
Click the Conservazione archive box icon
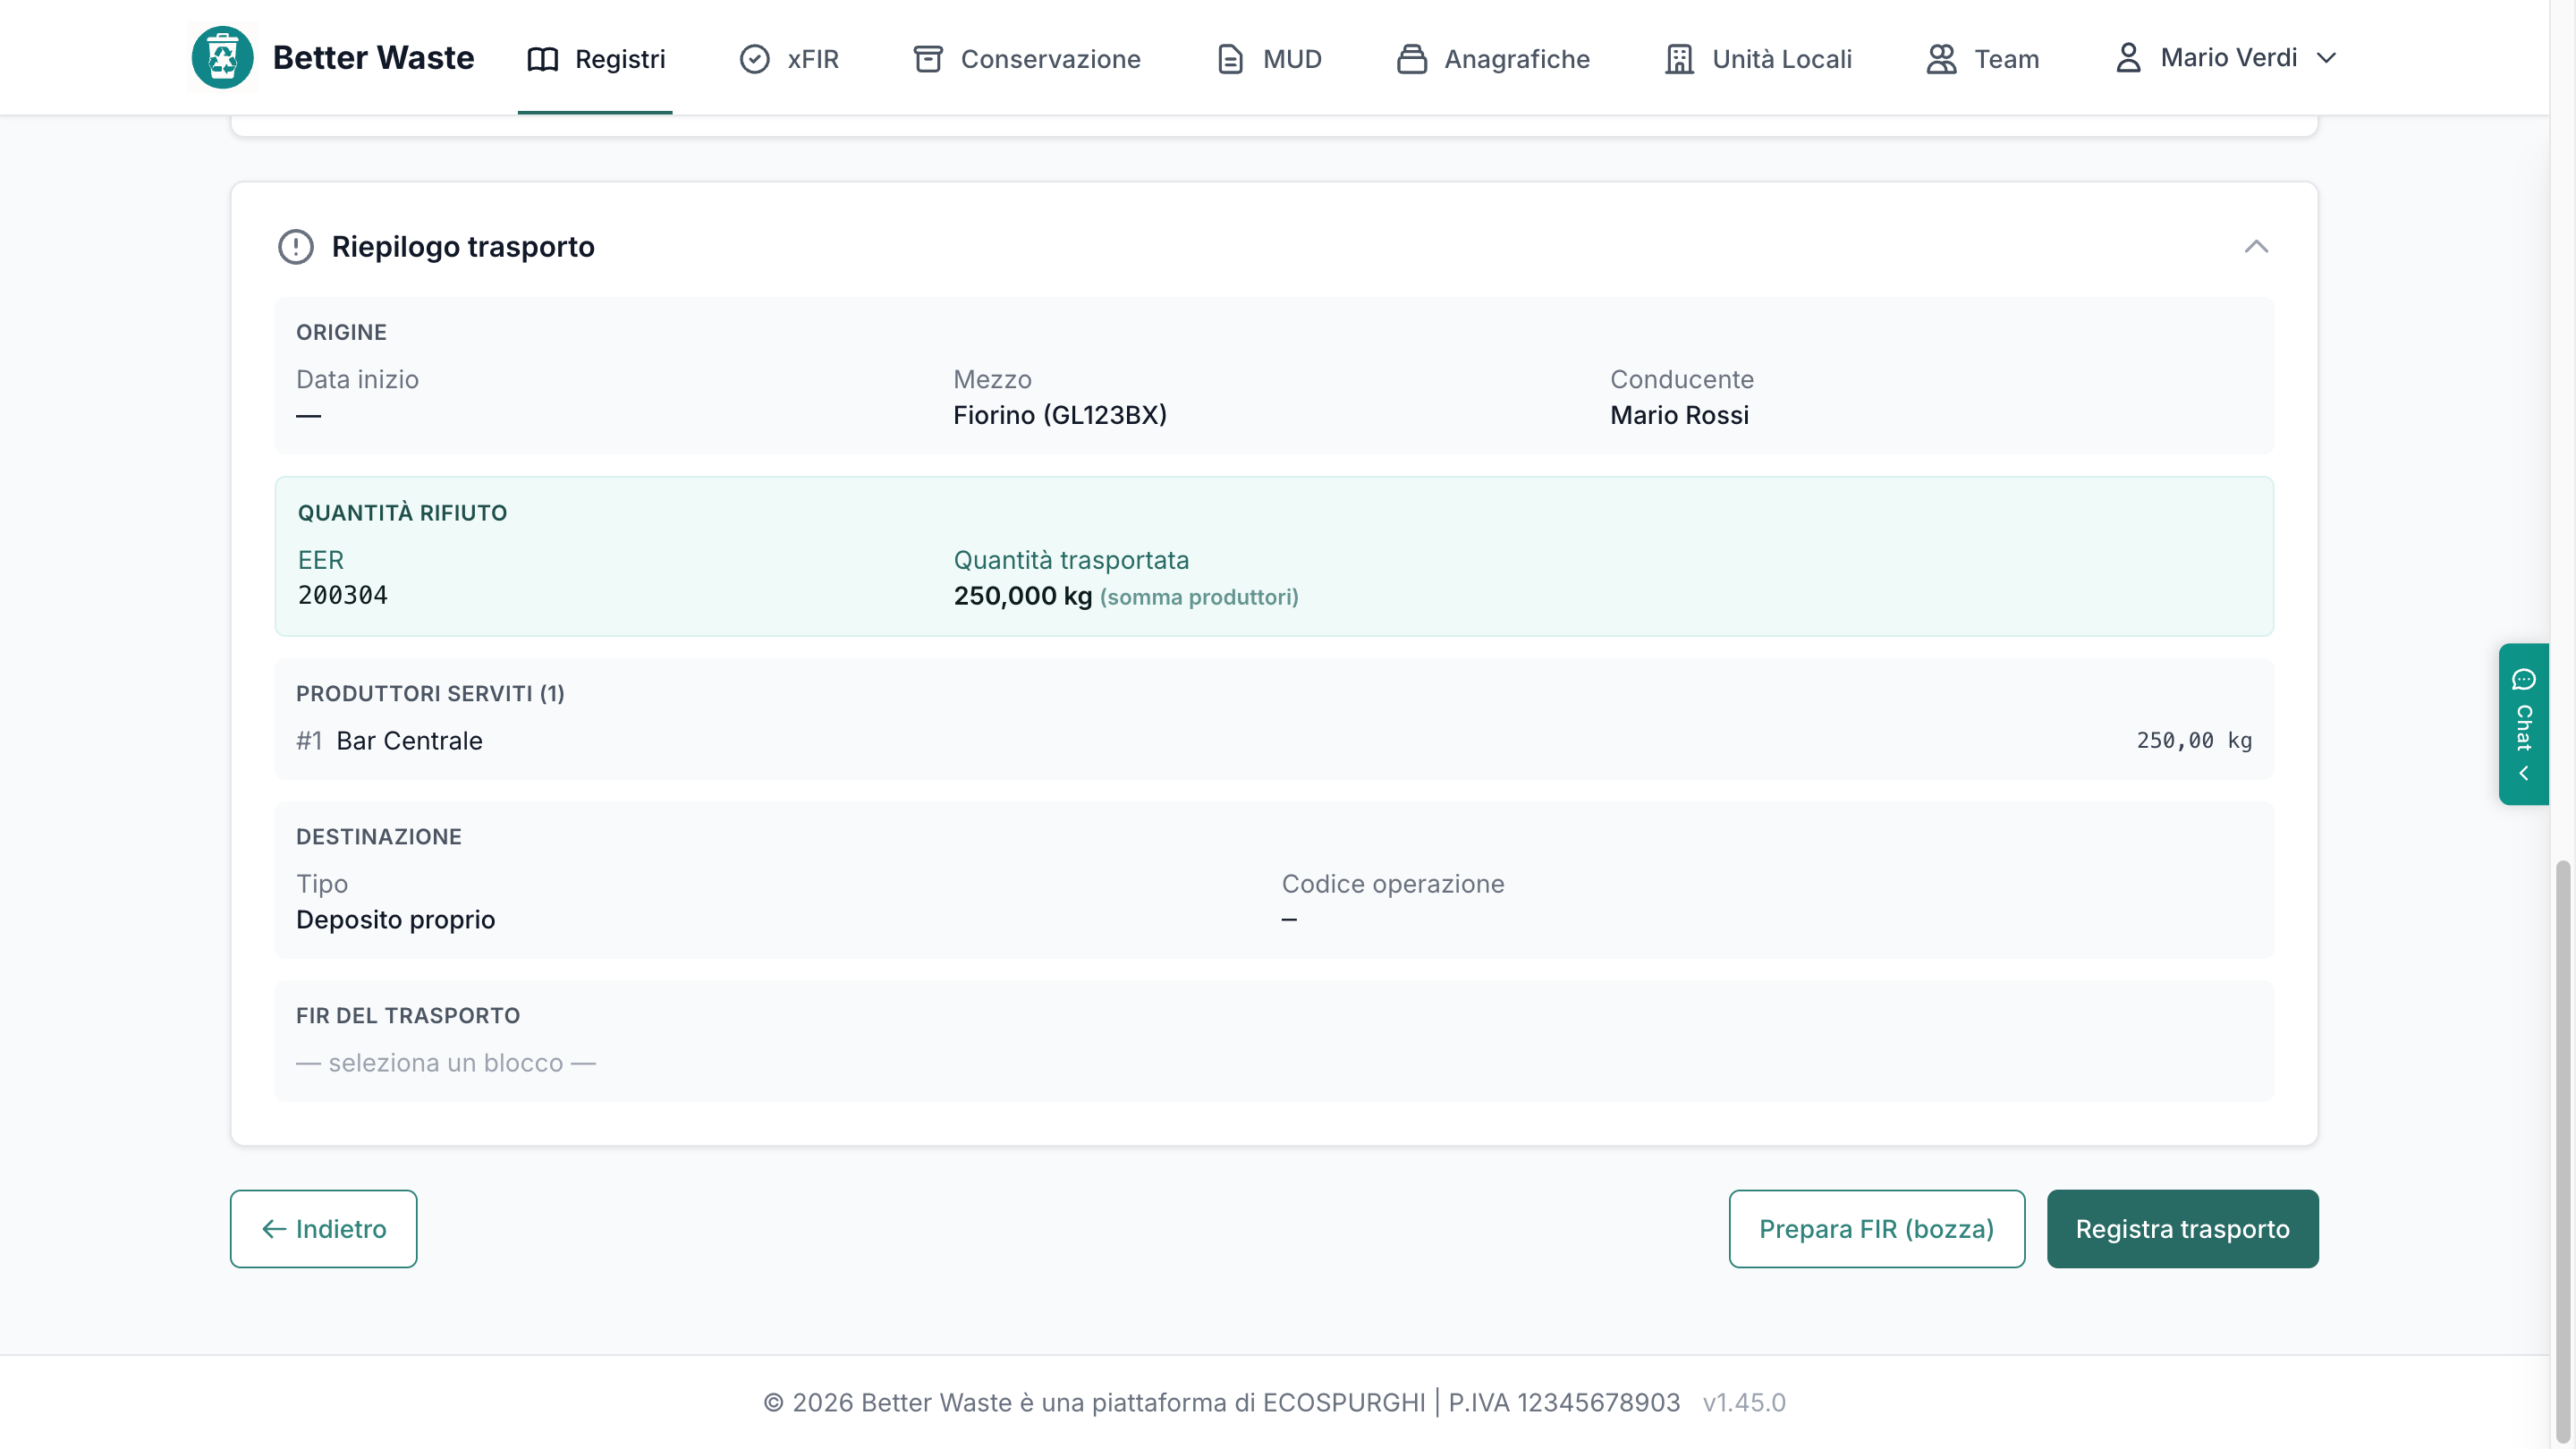tap(928, 59)
